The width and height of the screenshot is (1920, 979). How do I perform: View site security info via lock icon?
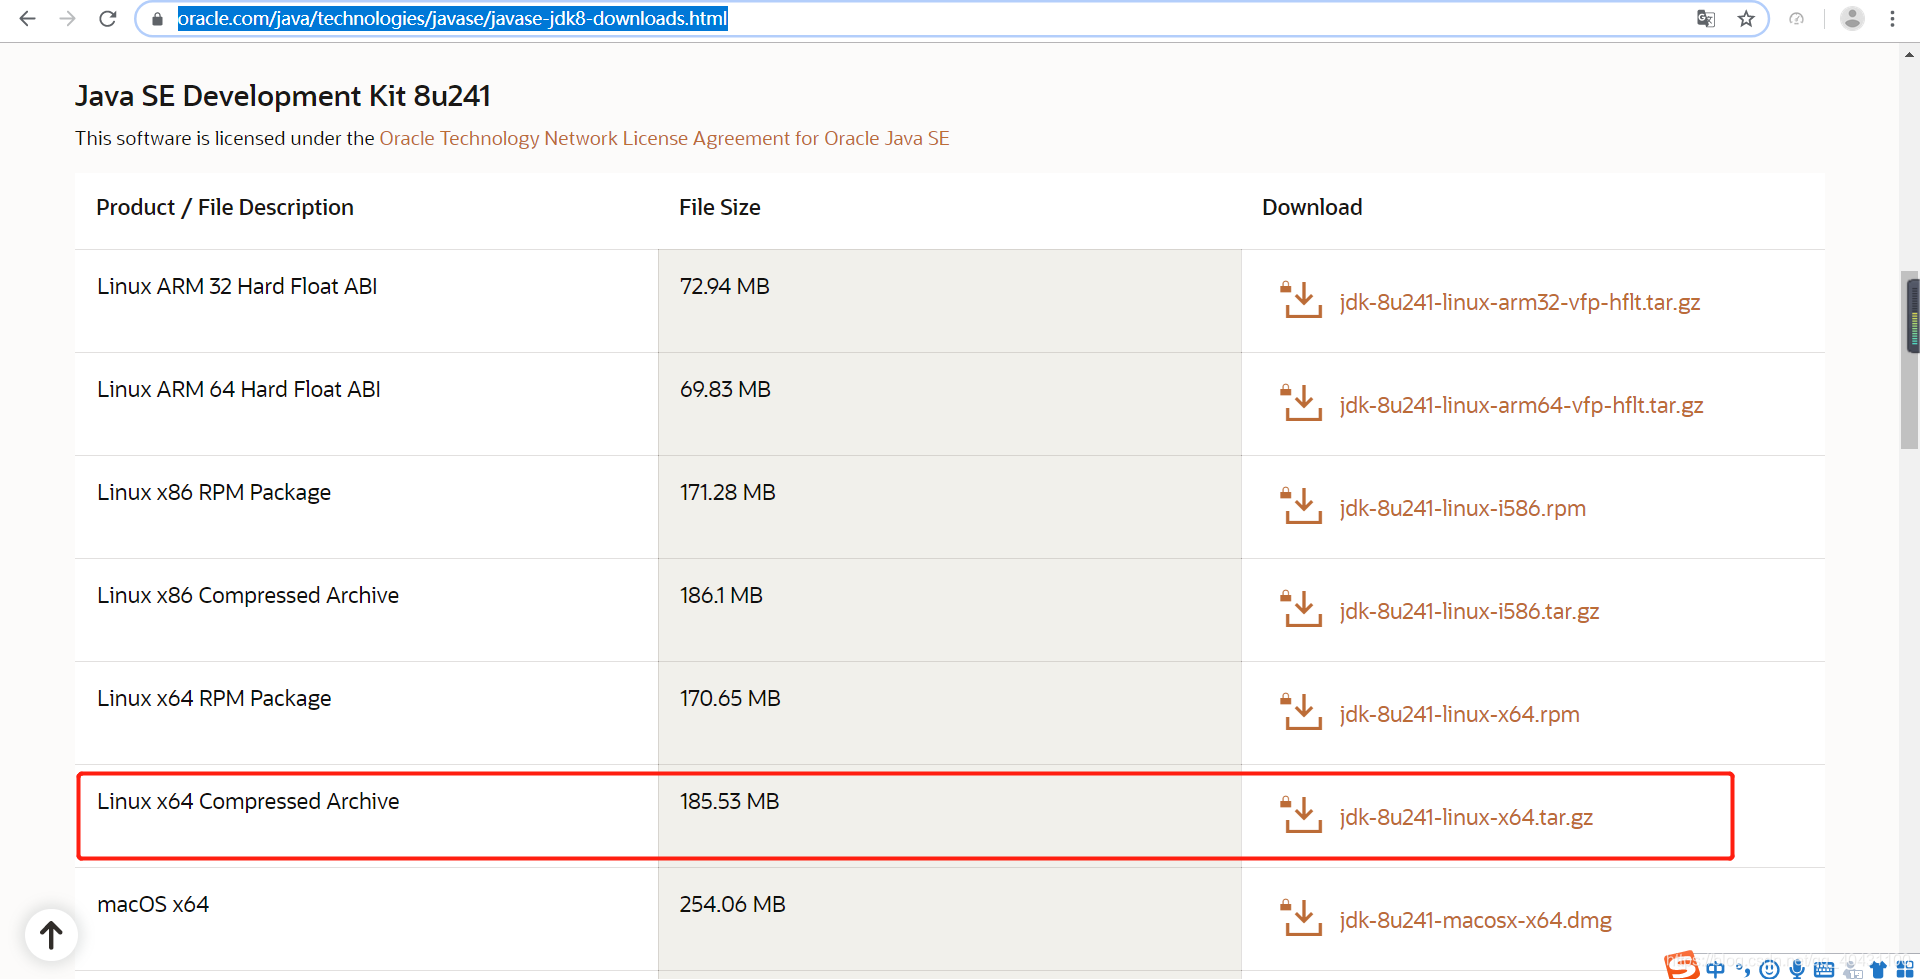(157, 19)
